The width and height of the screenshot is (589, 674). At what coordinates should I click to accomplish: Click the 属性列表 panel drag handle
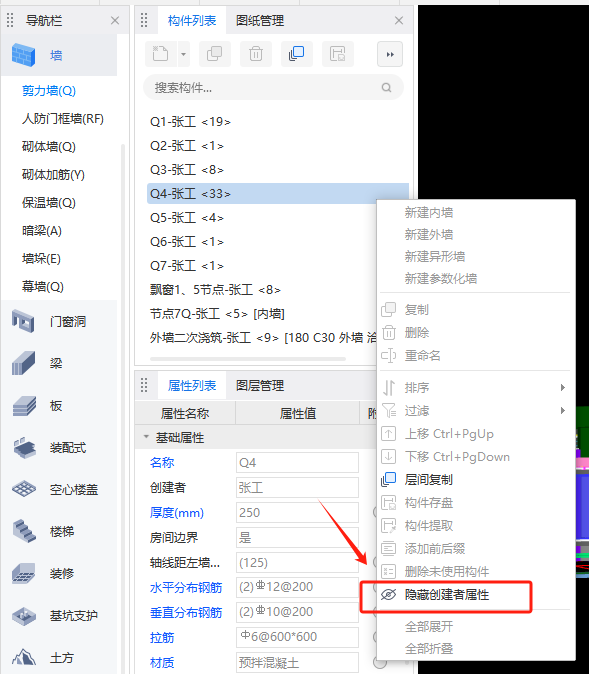144,385
